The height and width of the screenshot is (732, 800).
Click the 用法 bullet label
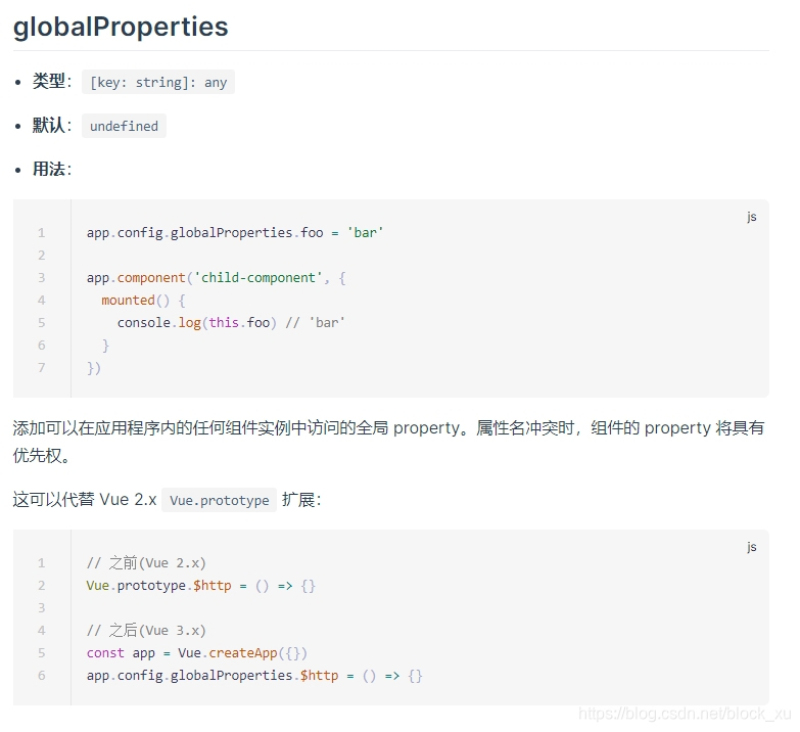click(x=49, y=169)
